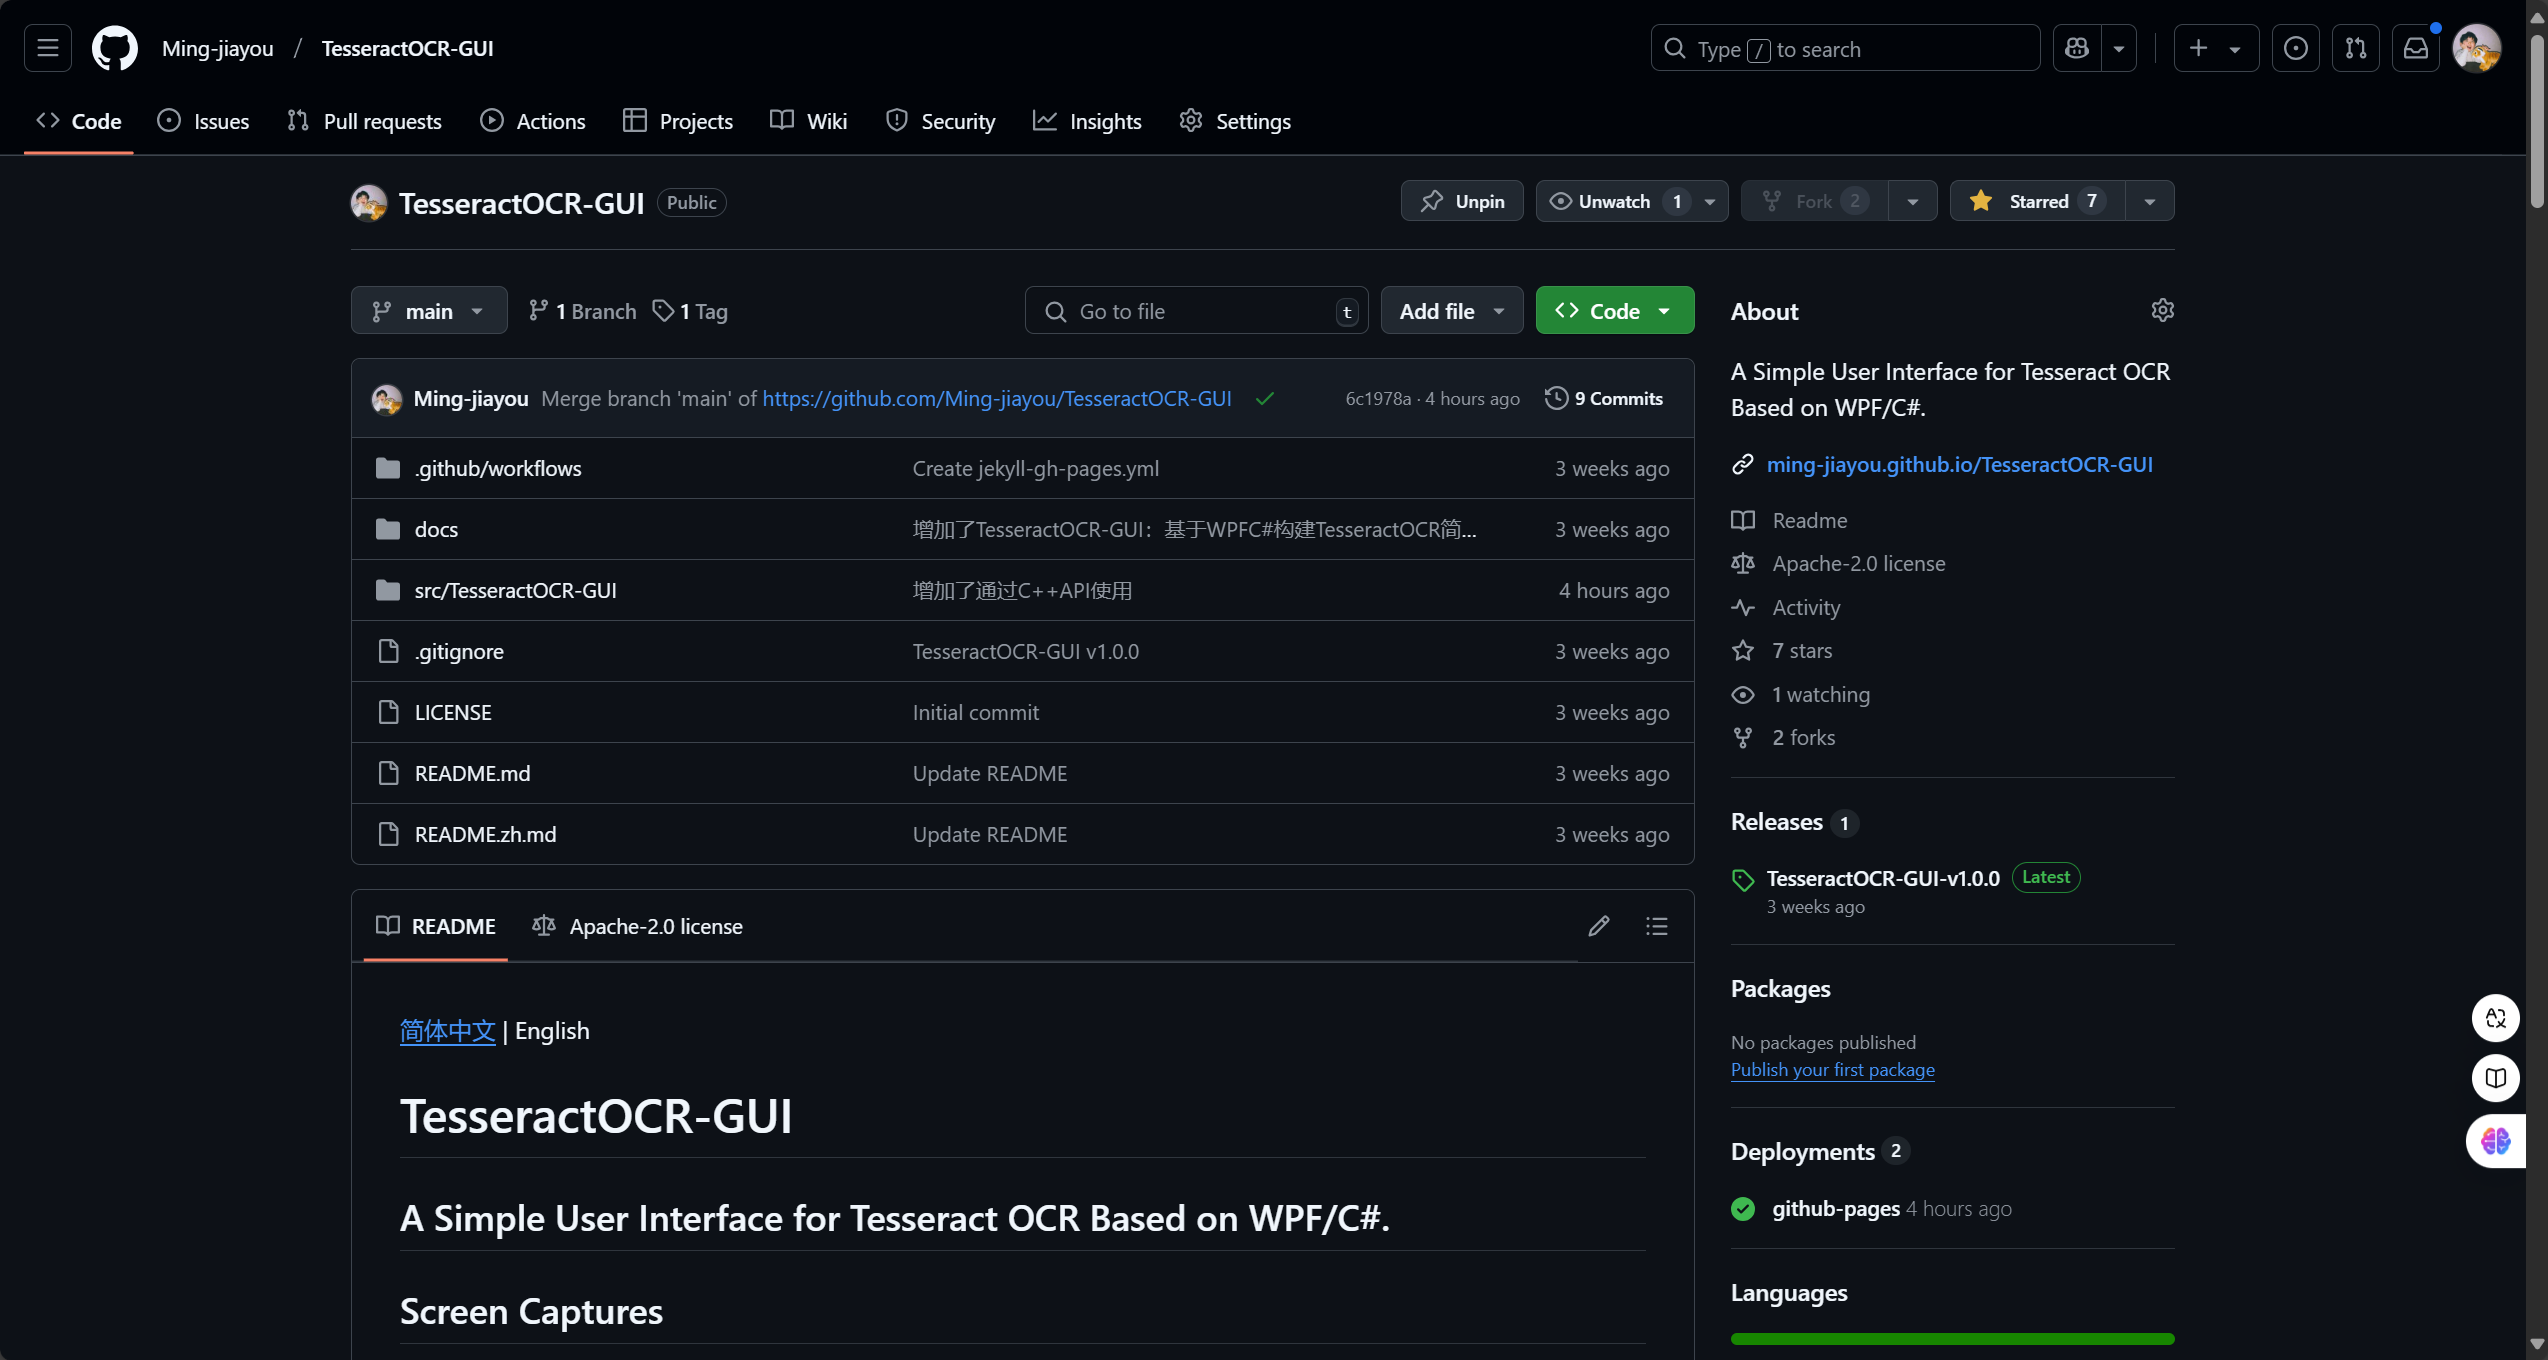
Task: Click the book floating widget icon
Action: pyautogui.click(x=2496, y=1078)
